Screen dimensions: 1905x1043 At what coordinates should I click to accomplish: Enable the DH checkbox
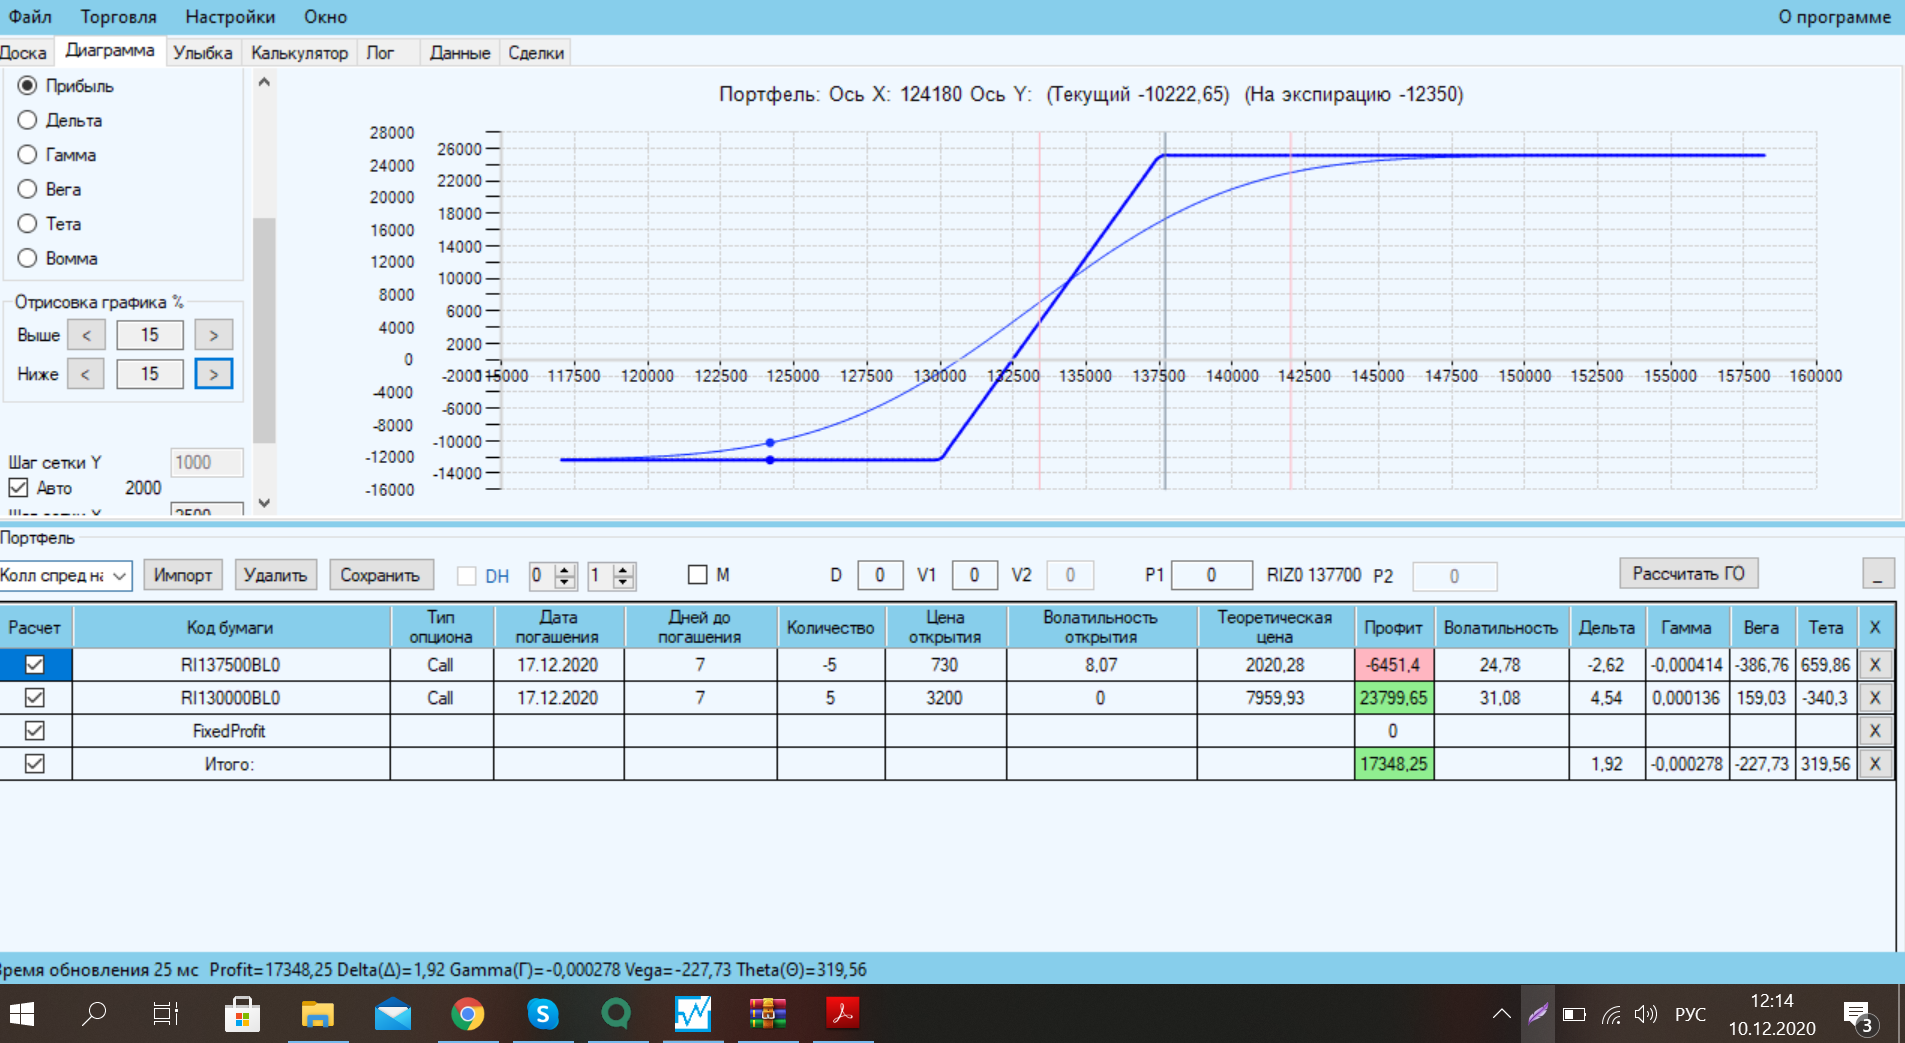coord(466,576)
